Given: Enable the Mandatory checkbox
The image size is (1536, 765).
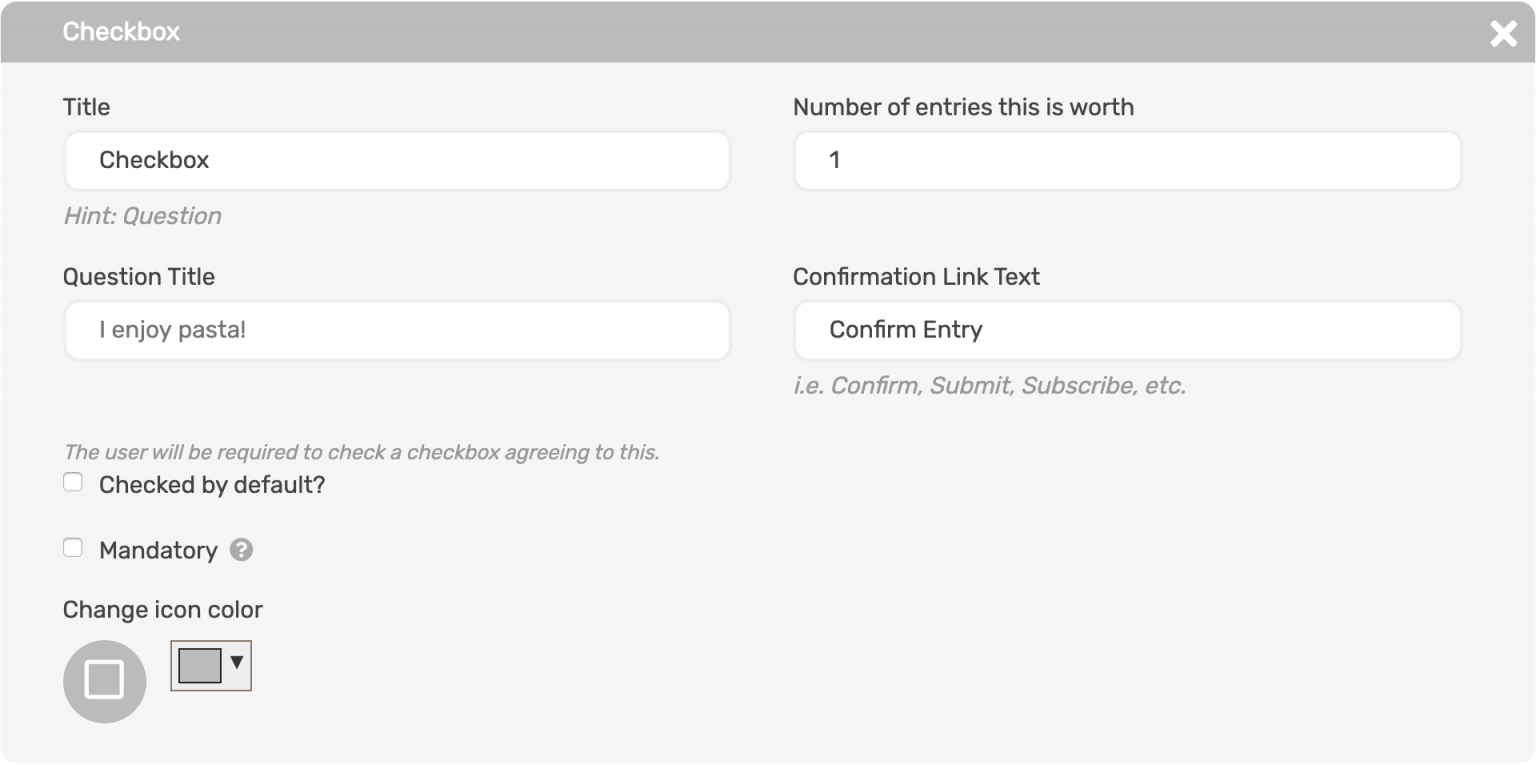Looking at the screenshot, I should [72, 547].
